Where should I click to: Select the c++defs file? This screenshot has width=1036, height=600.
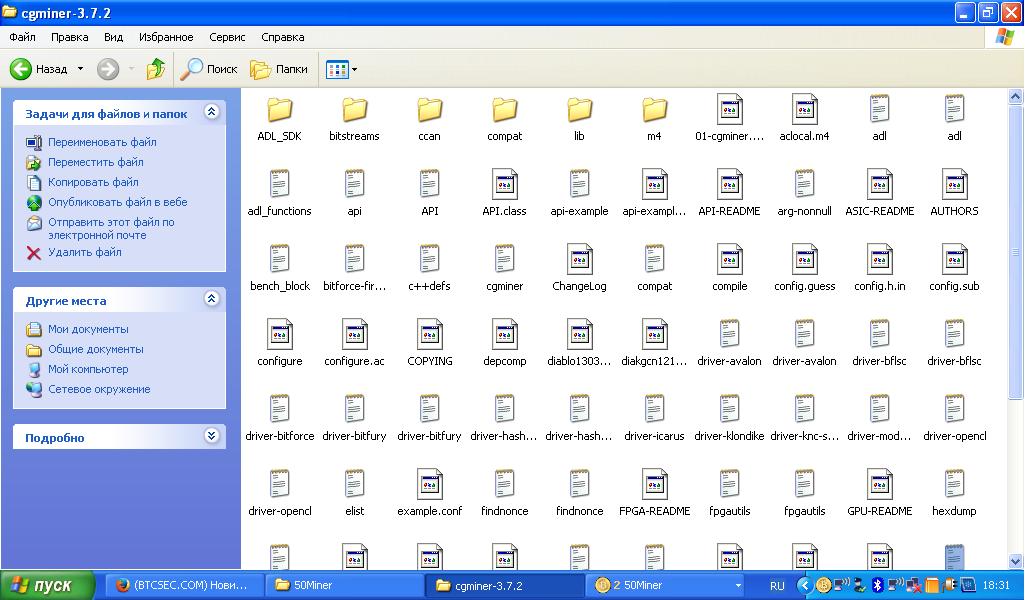tap(429, 269)
